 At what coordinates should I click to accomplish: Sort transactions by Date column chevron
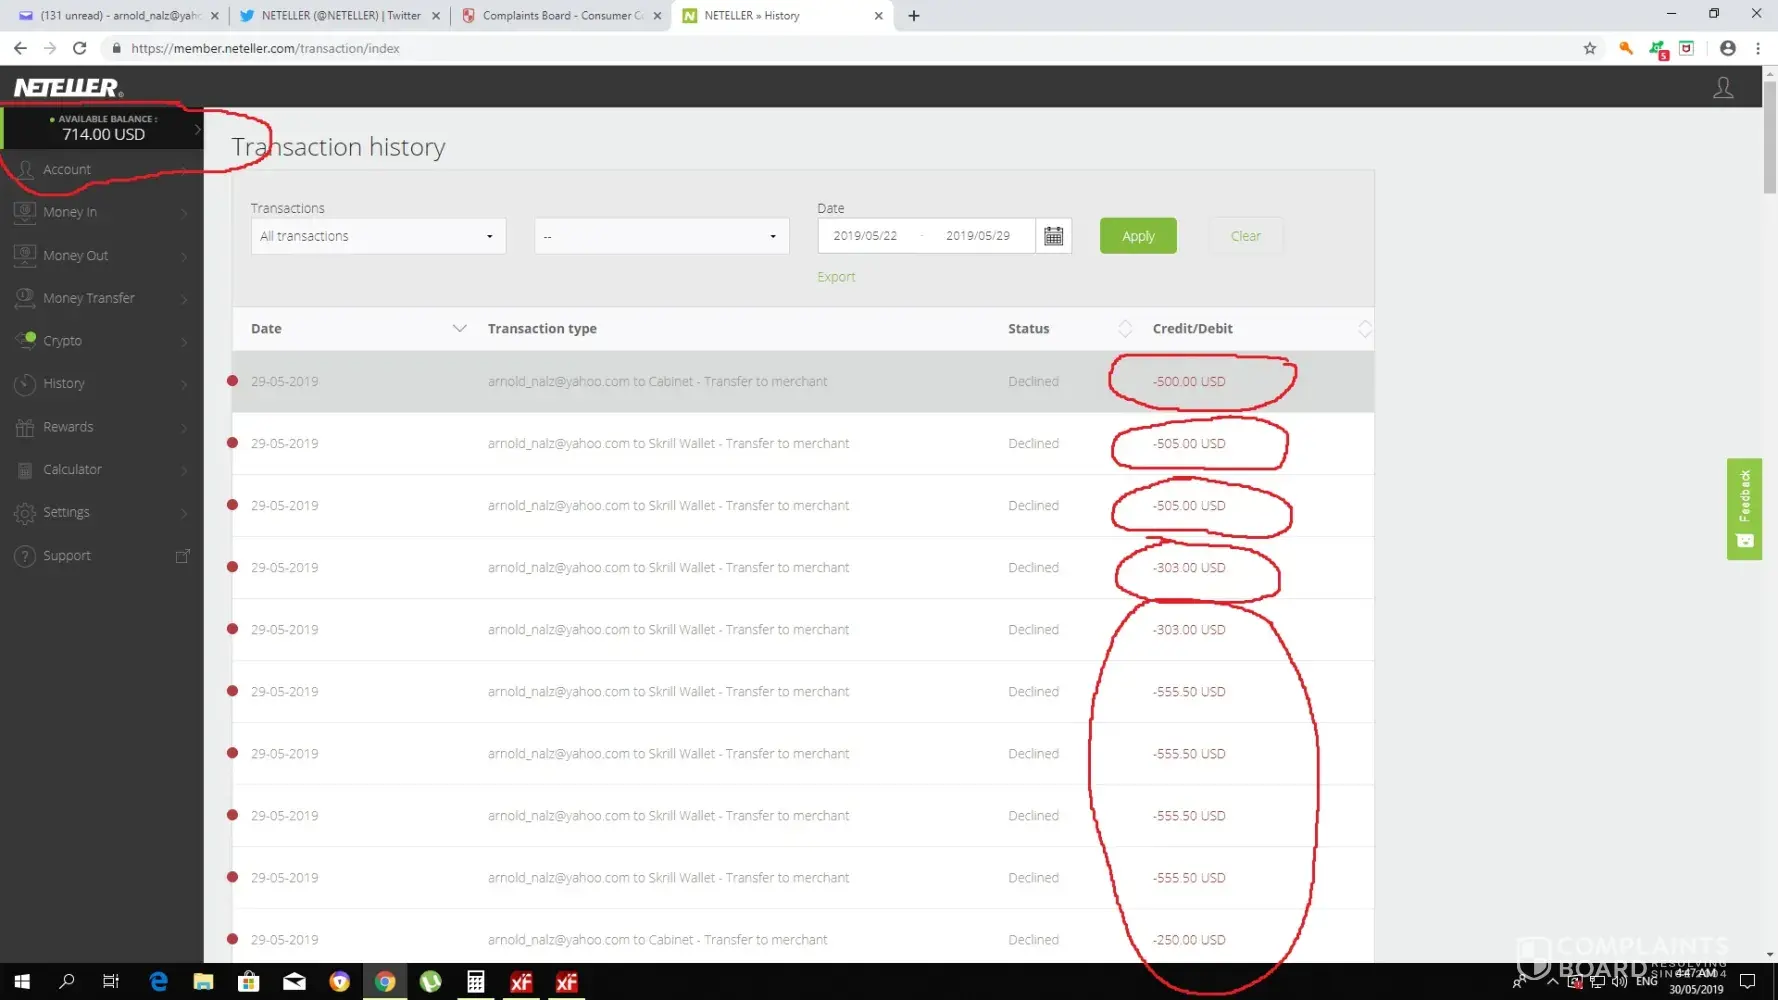pos(459,328)
